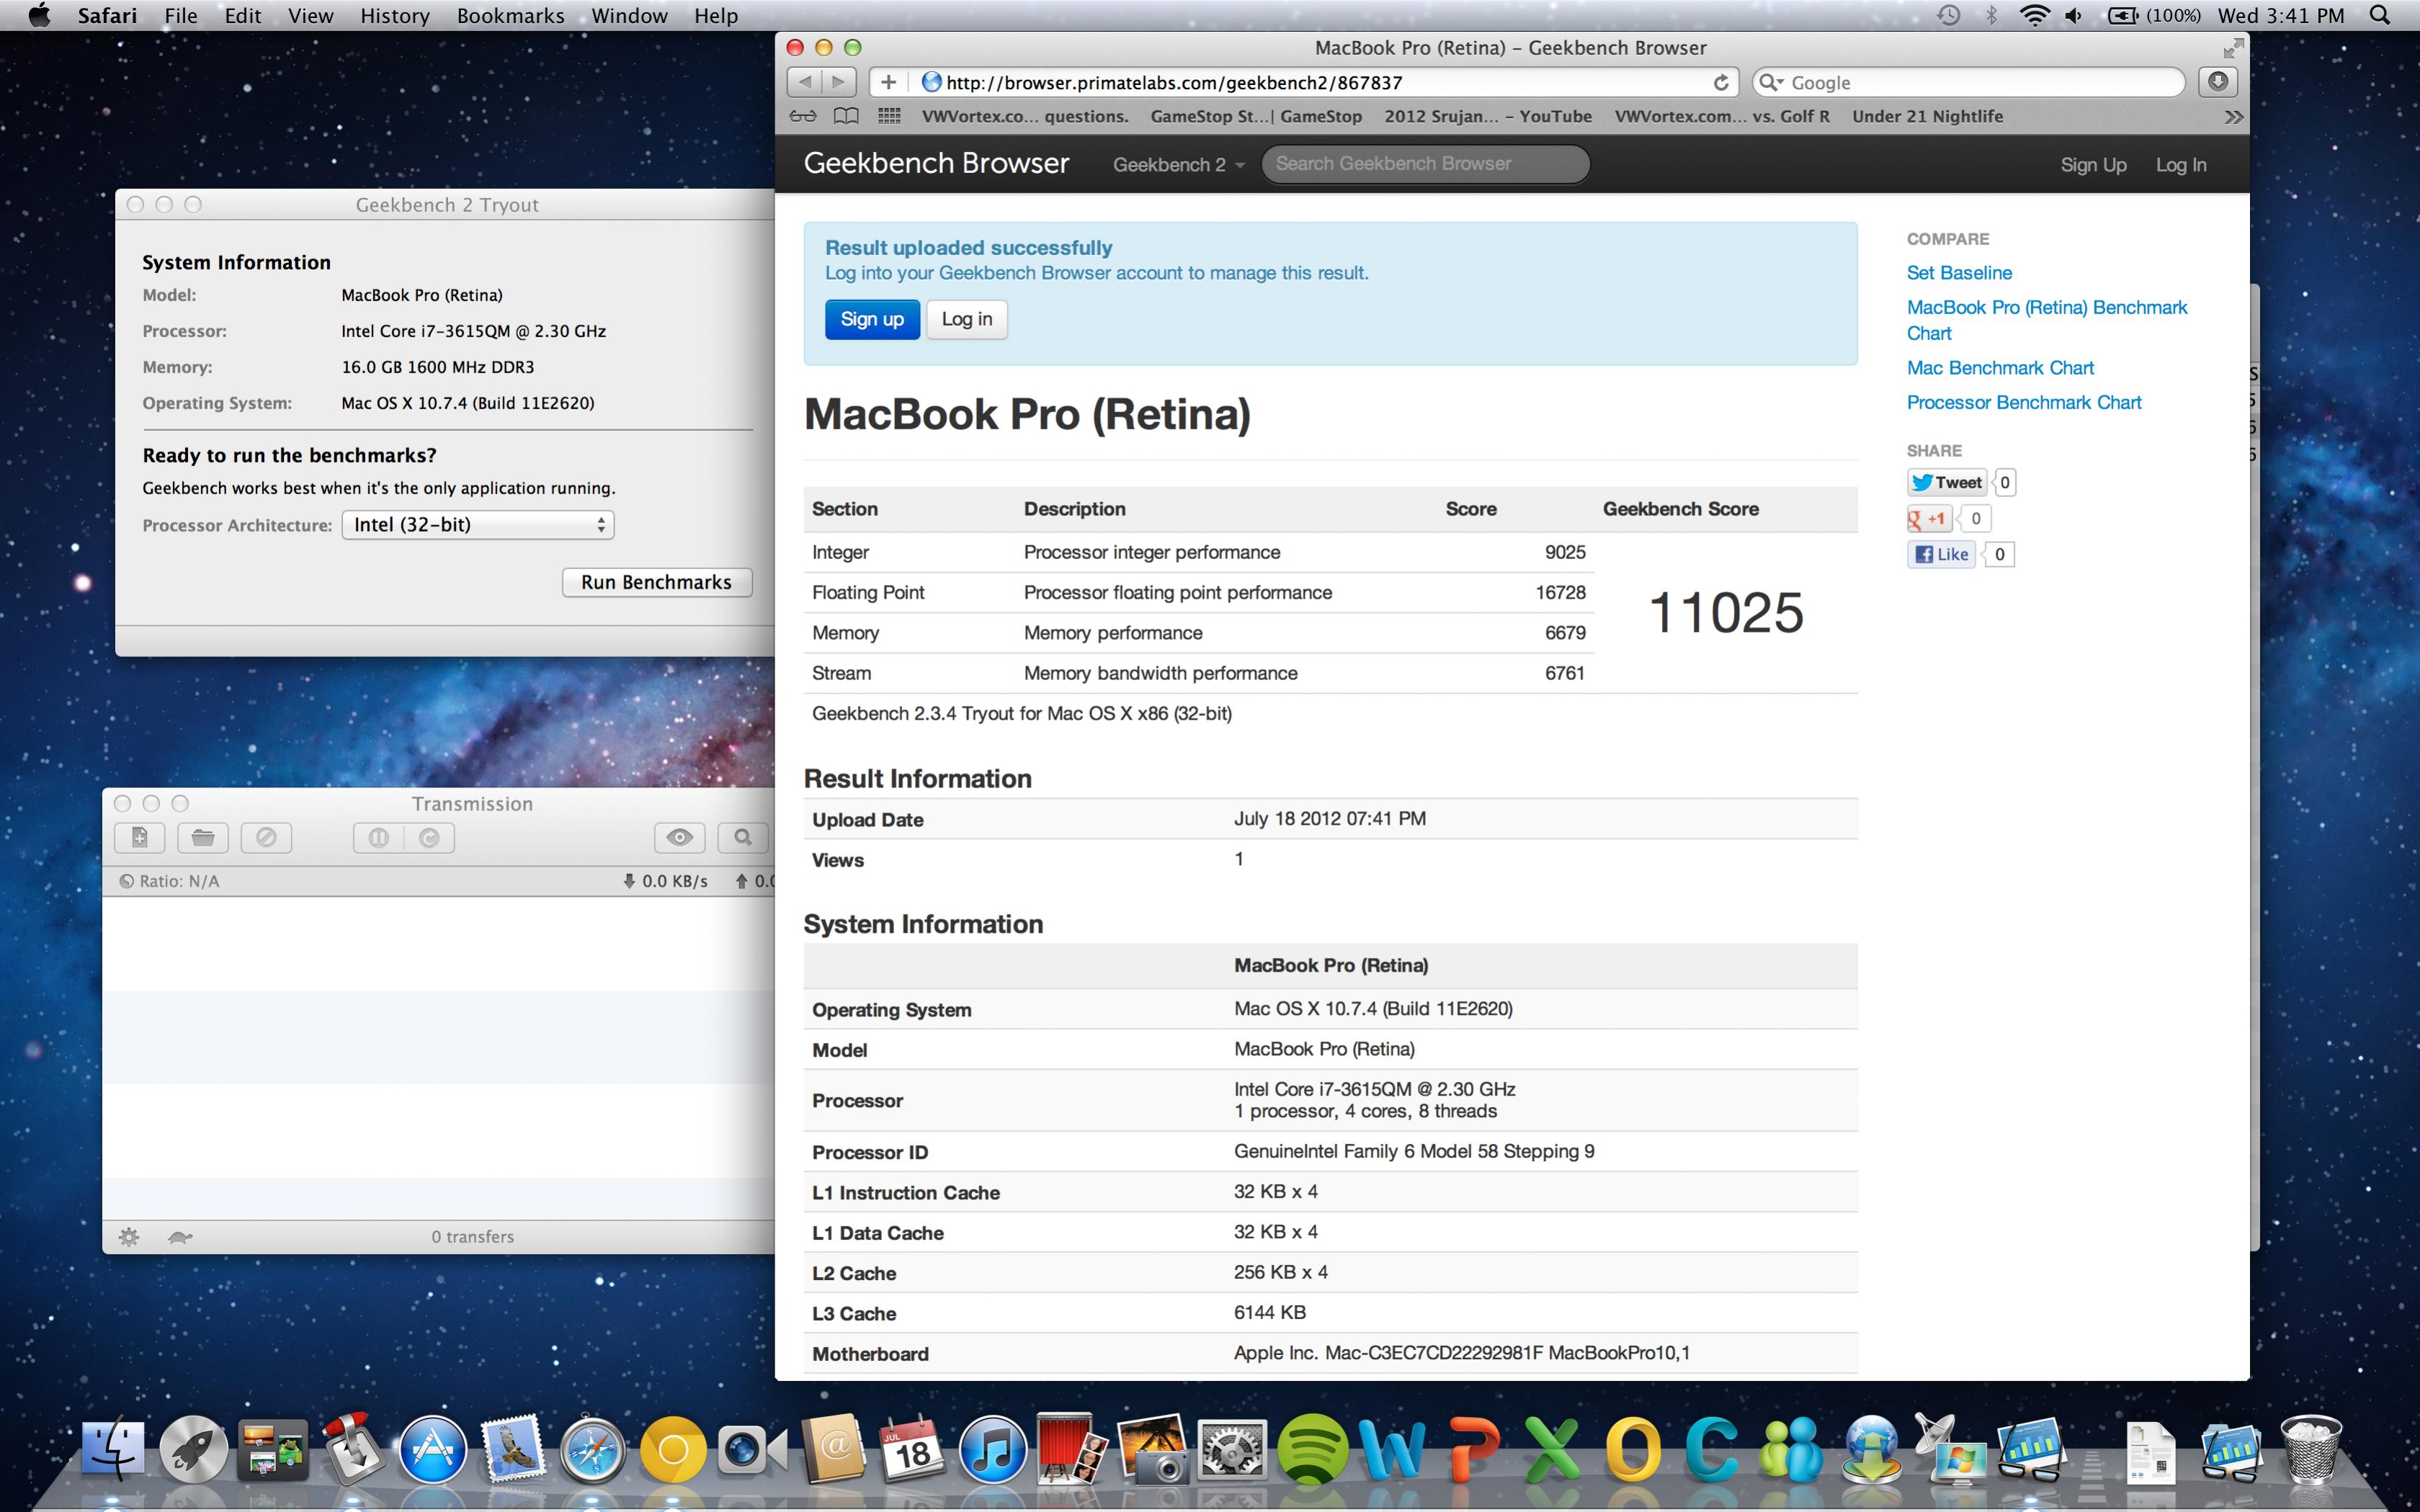Open Spotlight search in menu bar
Viewport: 2420px width, 1512px height.
click(2380, 15)
